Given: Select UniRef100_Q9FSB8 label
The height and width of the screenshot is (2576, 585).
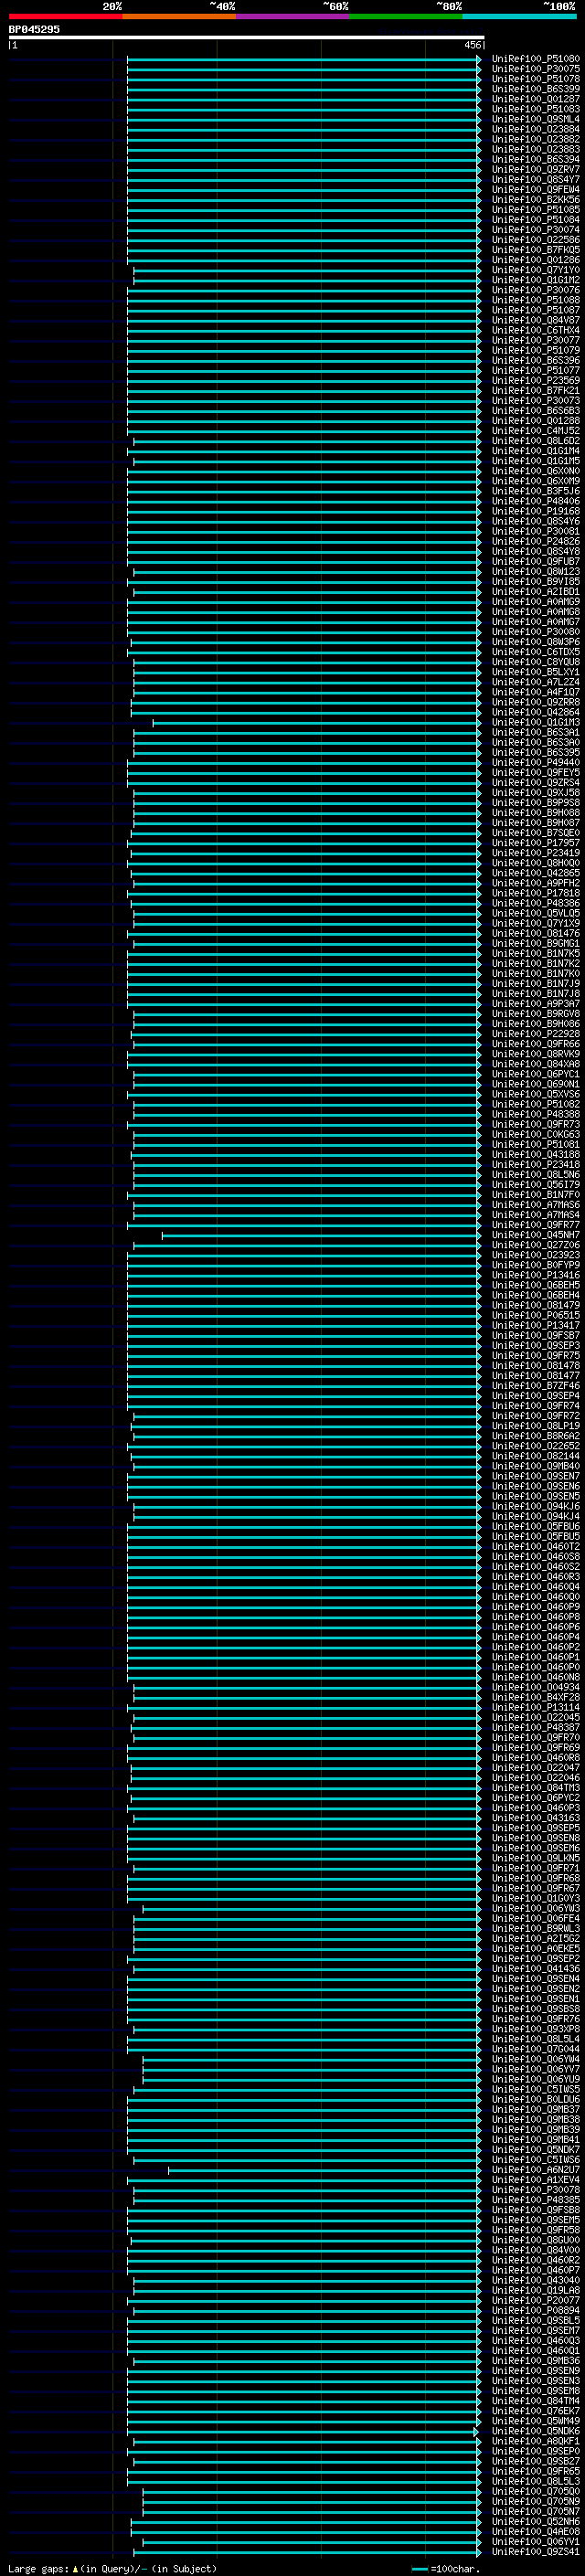Looking at the screenshot, I should [535, 2210].
